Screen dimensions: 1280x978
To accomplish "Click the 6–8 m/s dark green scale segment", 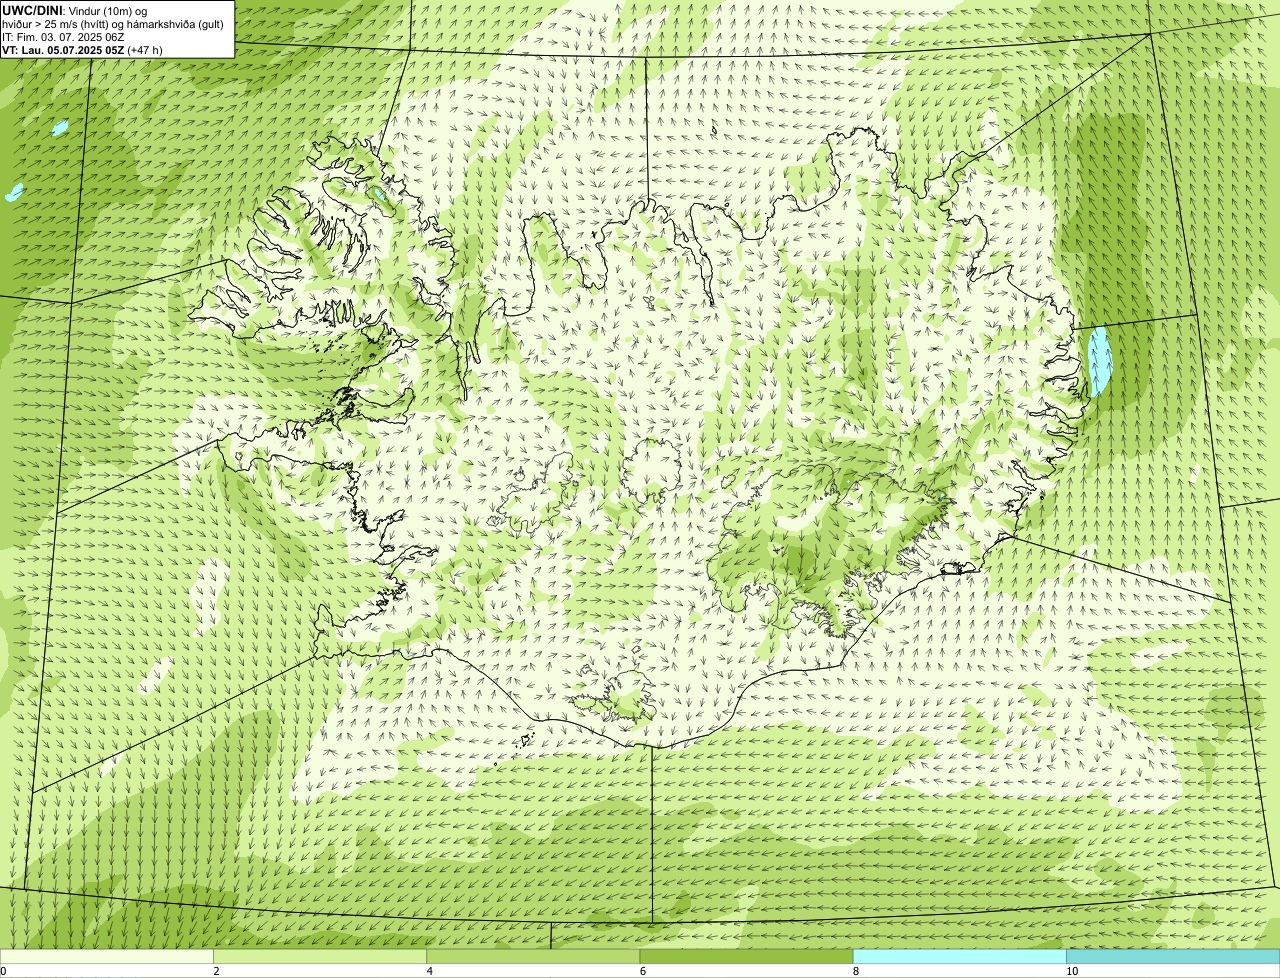I will [x=746, y=957].
